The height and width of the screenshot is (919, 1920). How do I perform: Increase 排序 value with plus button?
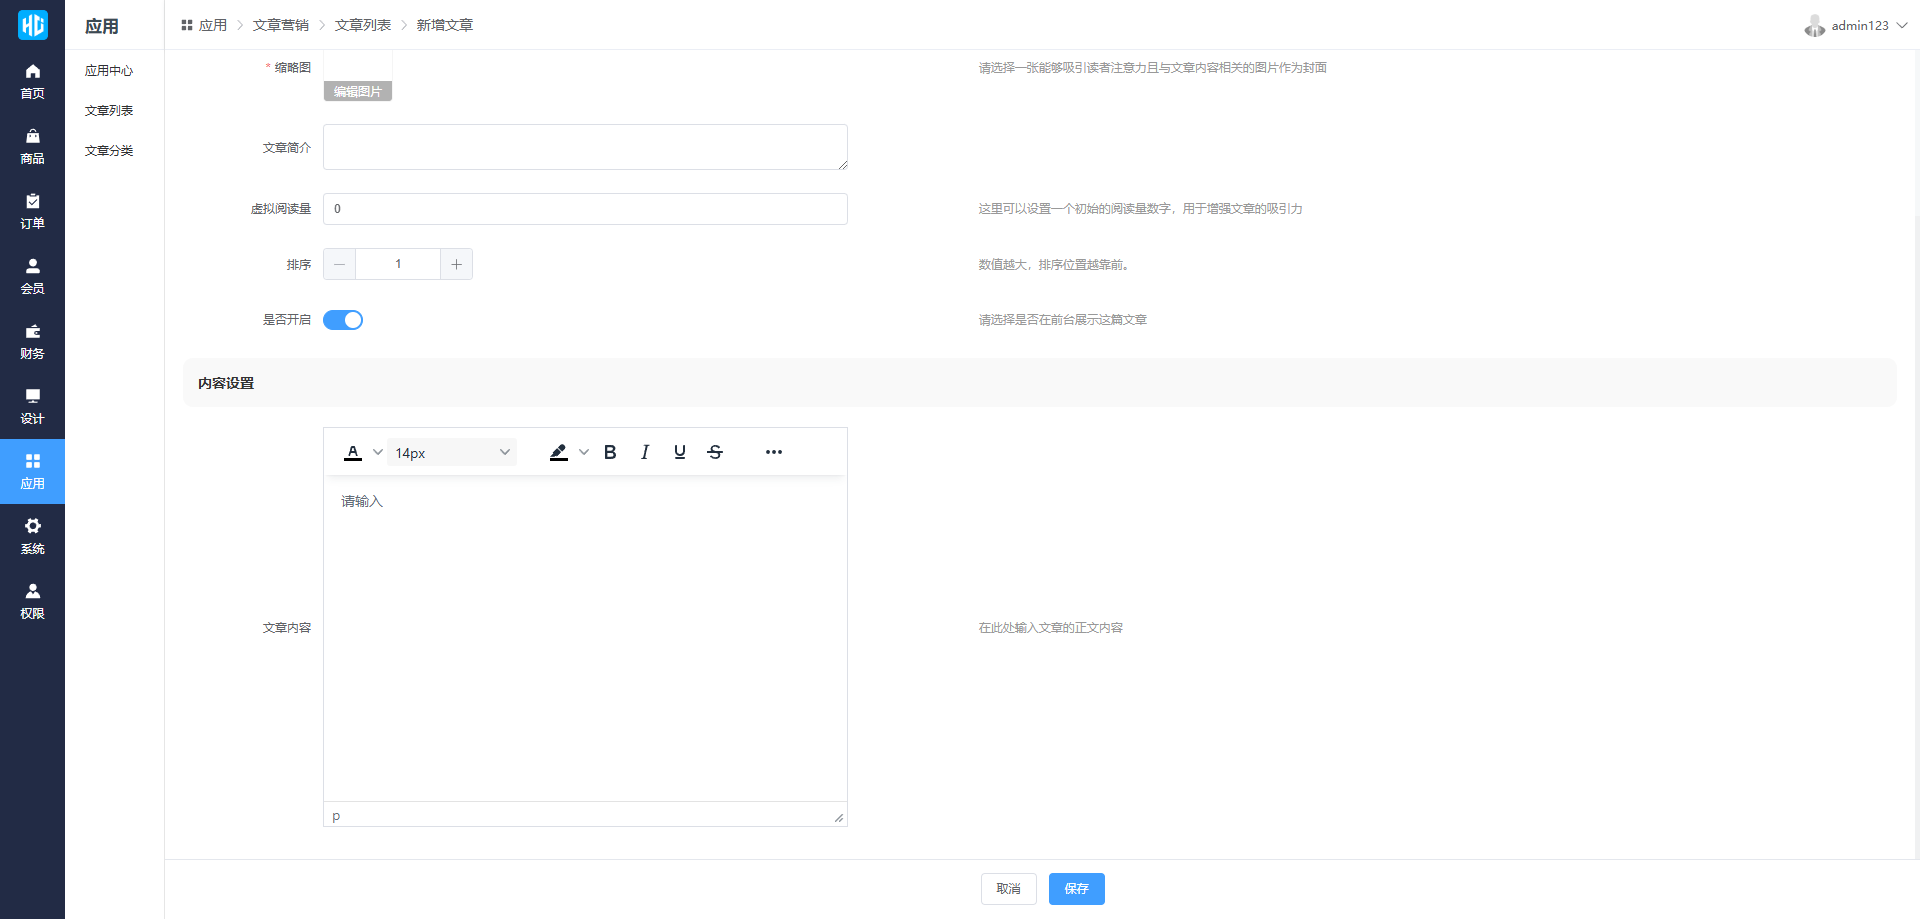pos(456,264)
